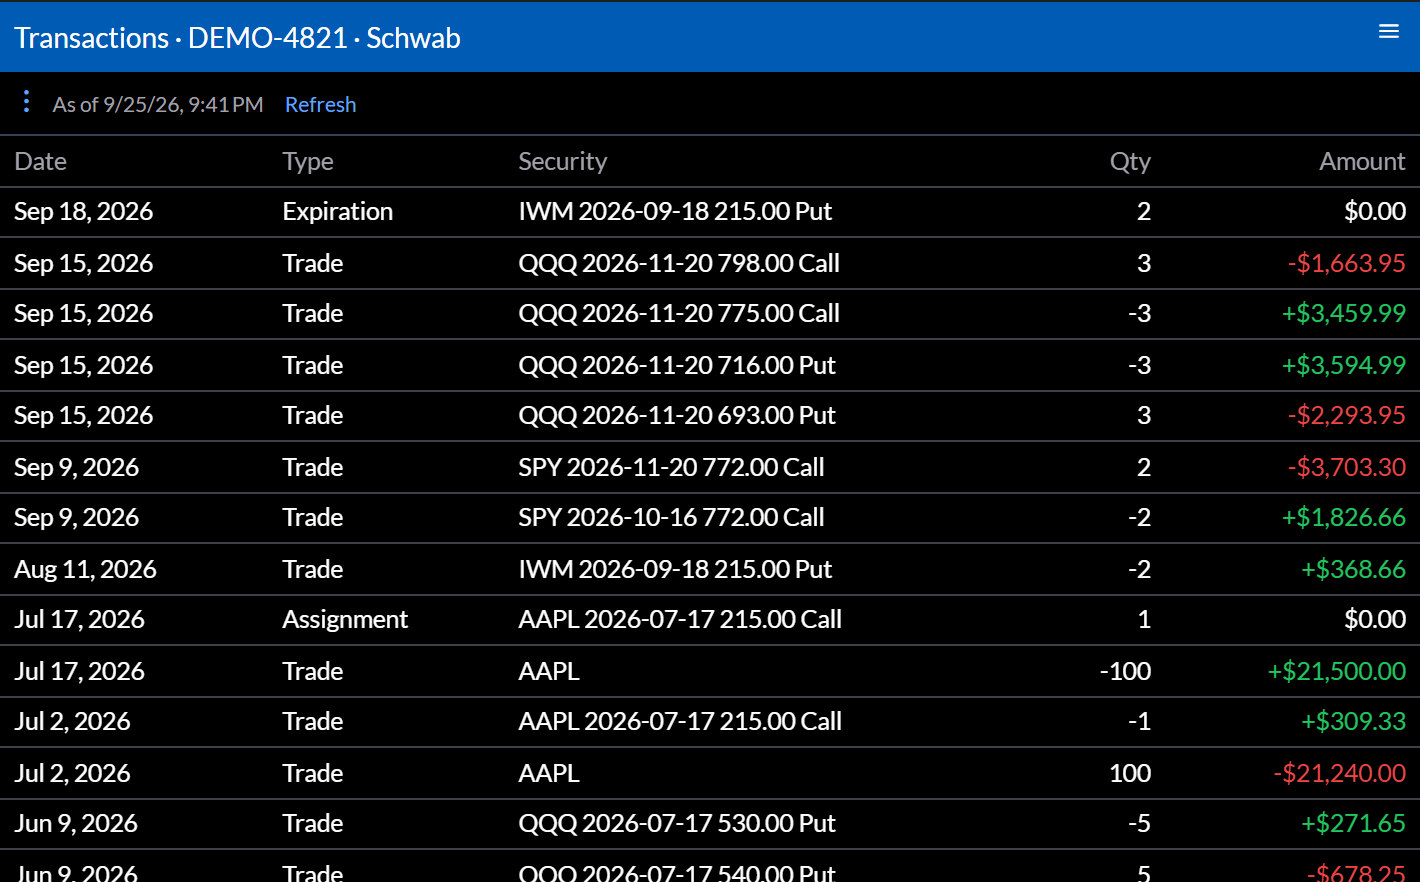Image resolution: width=1420 pixels, height=882 pixels.
Task: Select the QQQ 2026-11-20 716.00 Put security
Action: [677, 365]
